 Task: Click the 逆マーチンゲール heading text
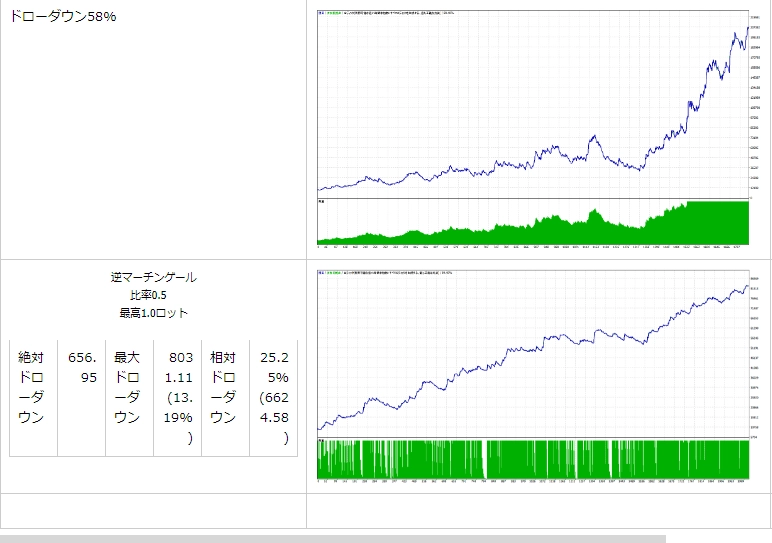[153, 278]
